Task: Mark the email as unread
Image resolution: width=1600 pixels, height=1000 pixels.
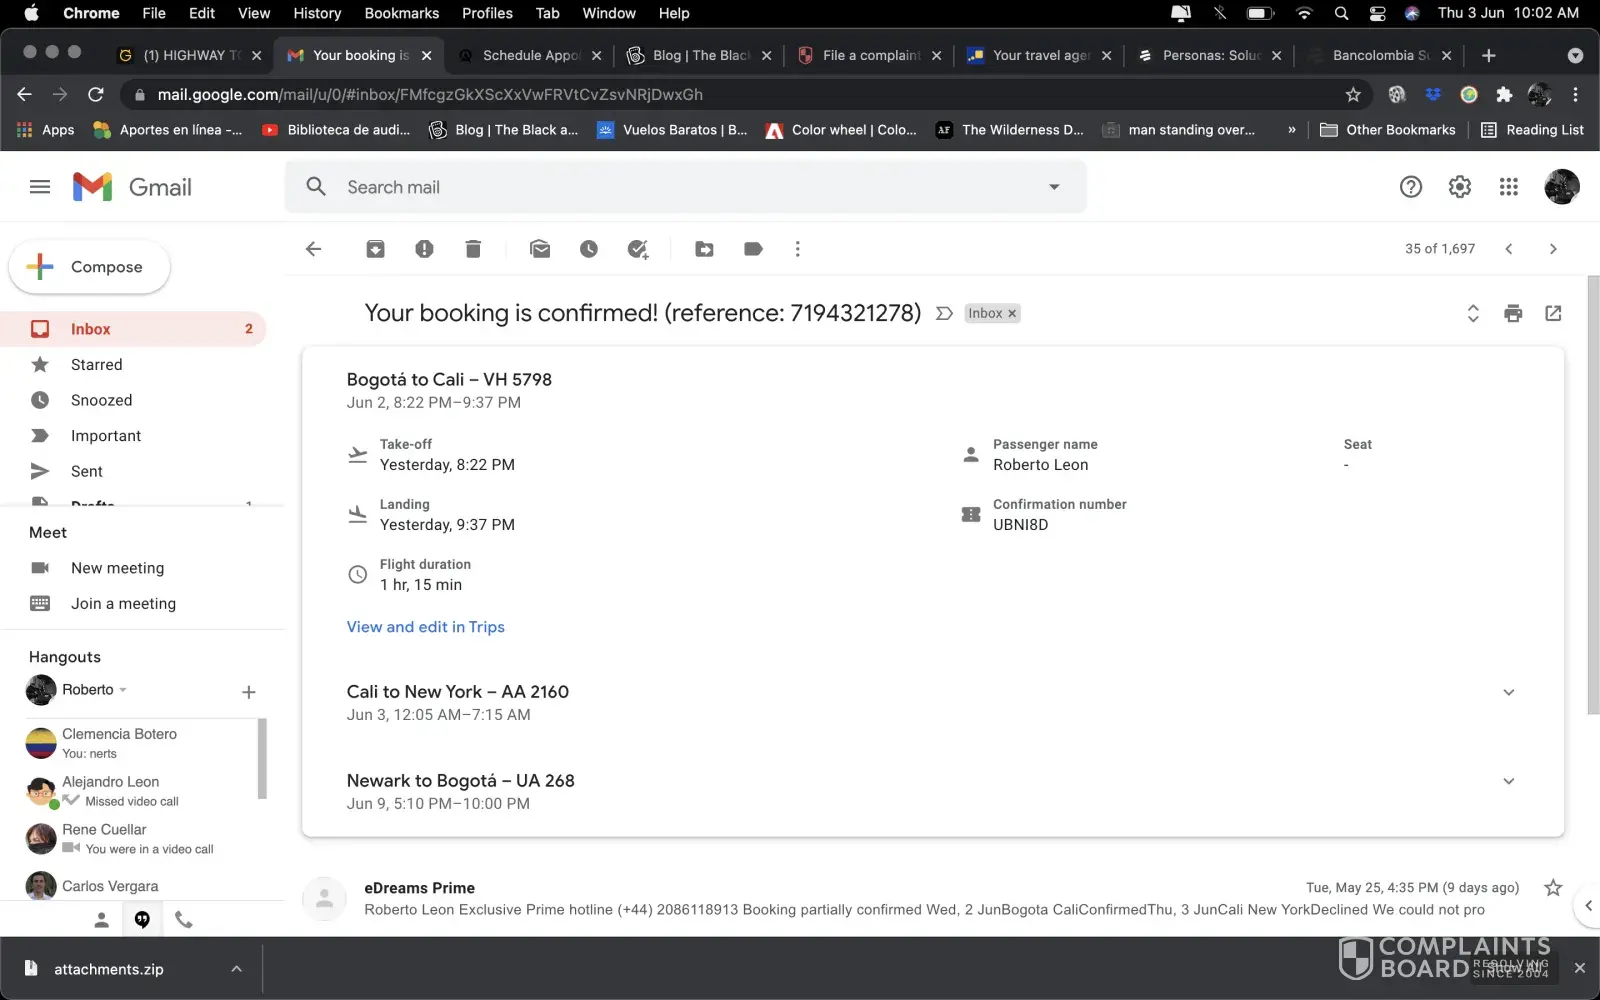Action: coord(540,249)
